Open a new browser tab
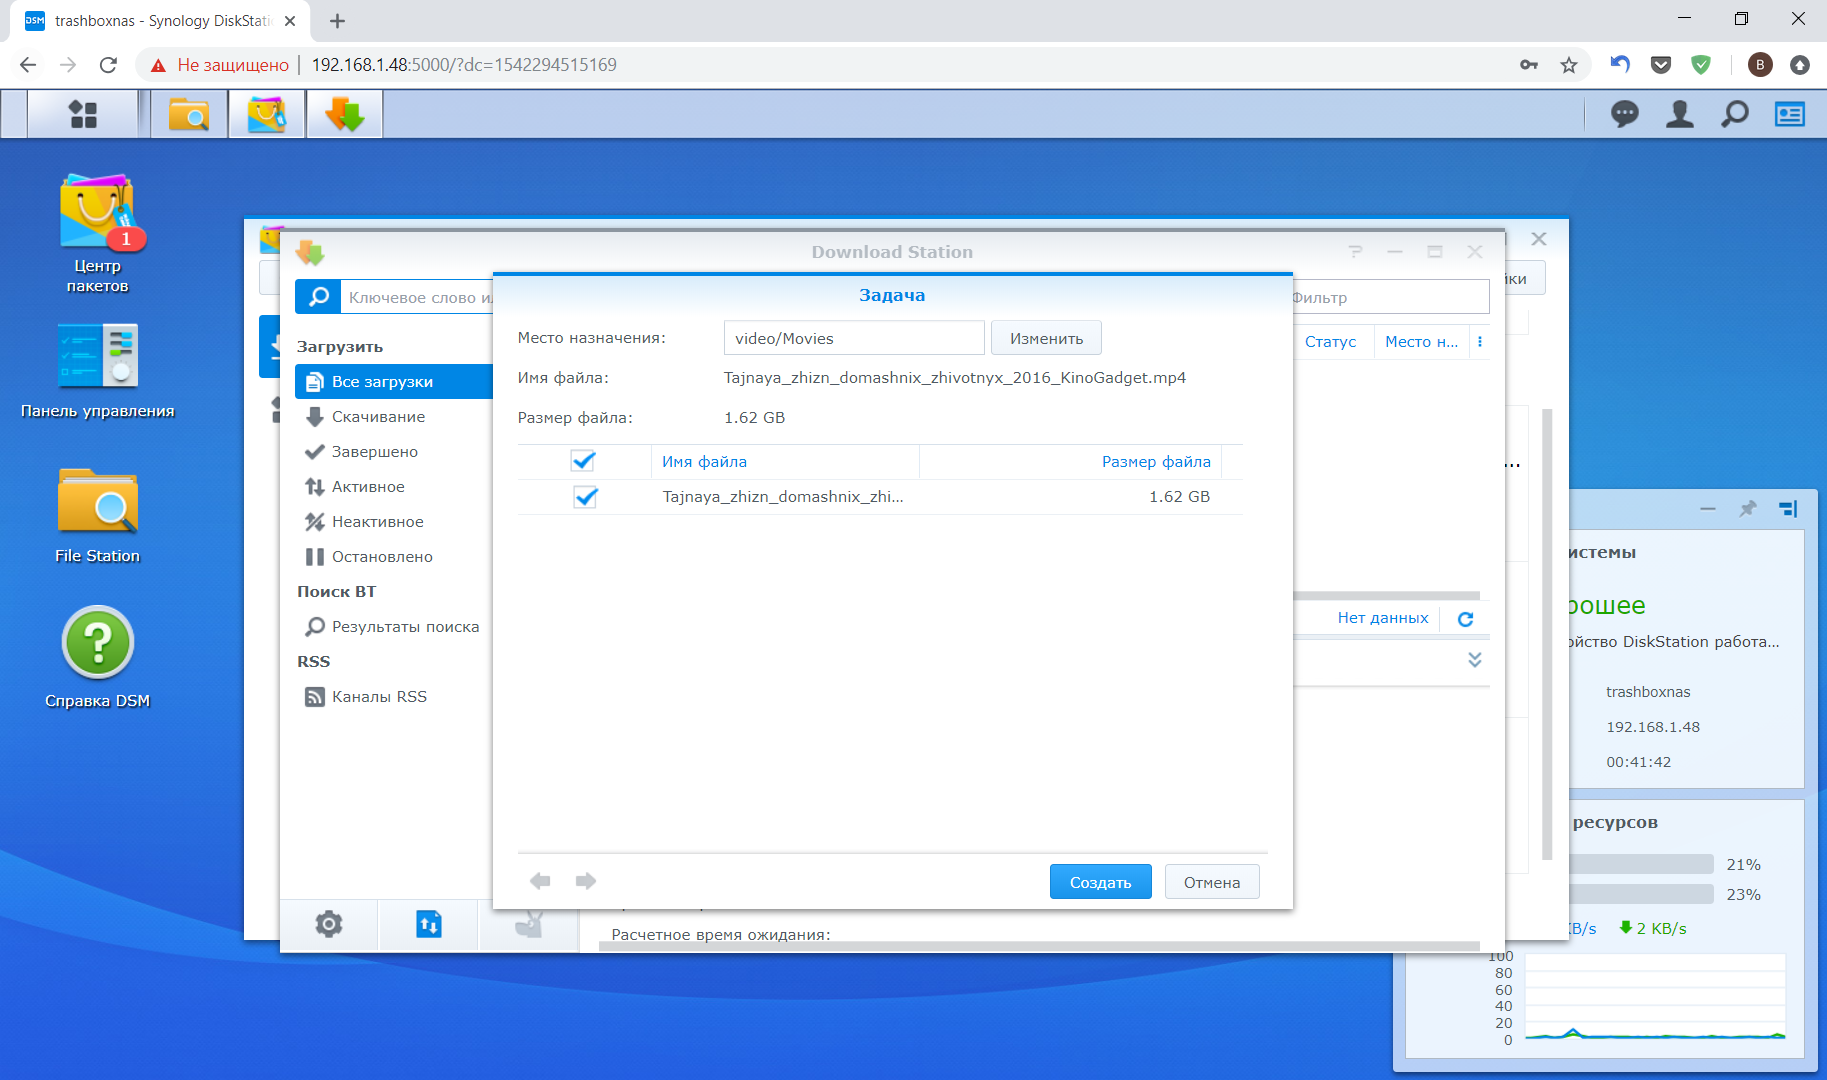 (337, 21)
